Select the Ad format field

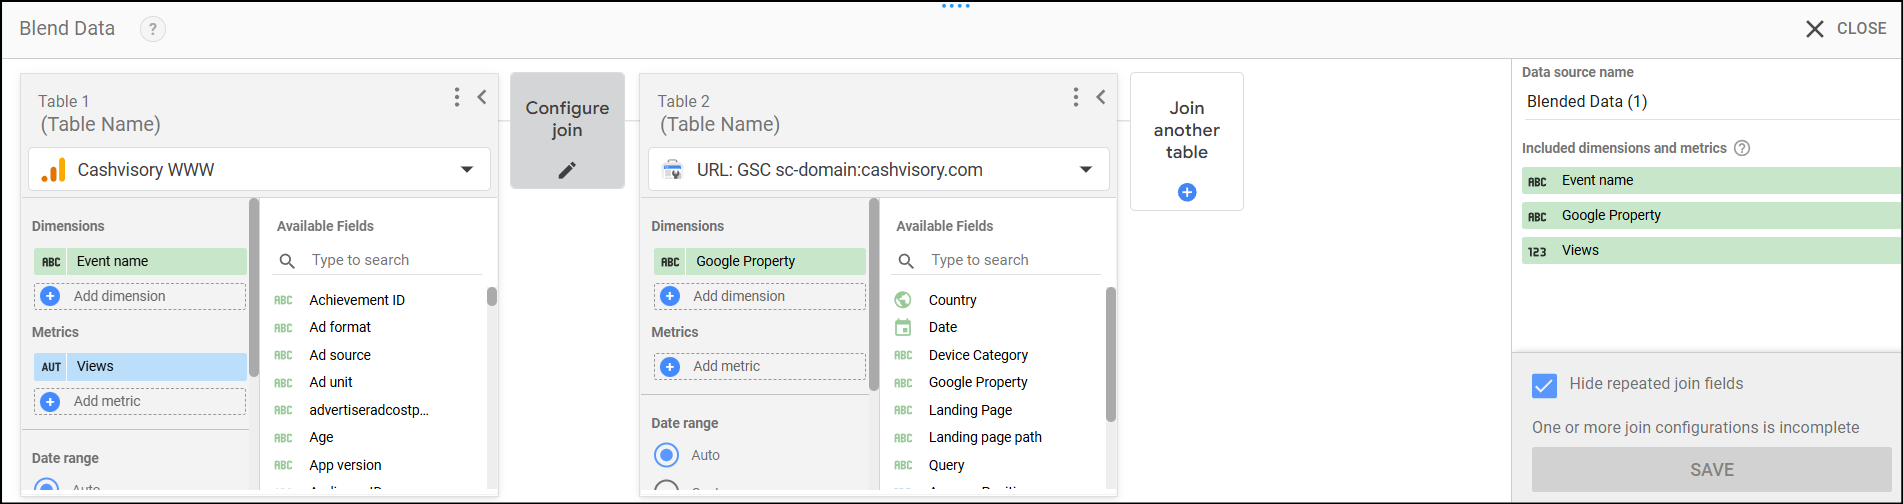[x=340, y=327]
